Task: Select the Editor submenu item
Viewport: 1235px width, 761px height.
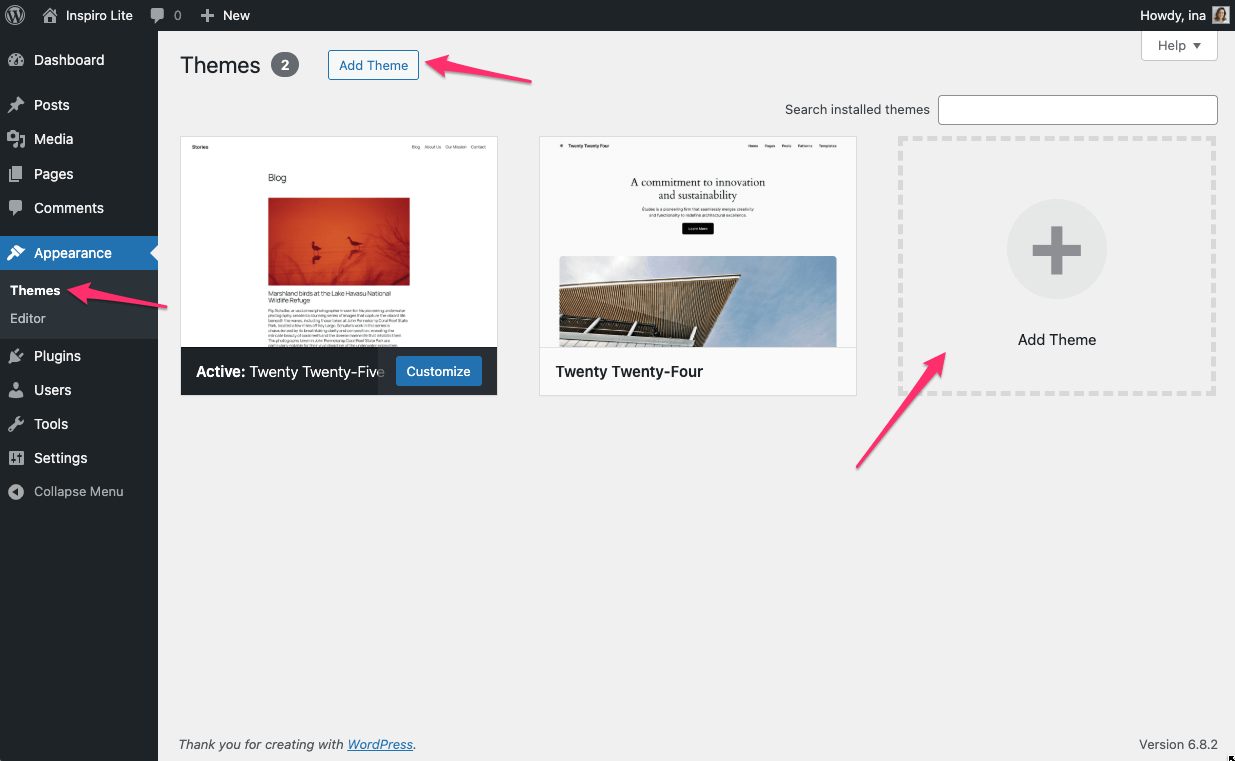Action: pos(28,318)
